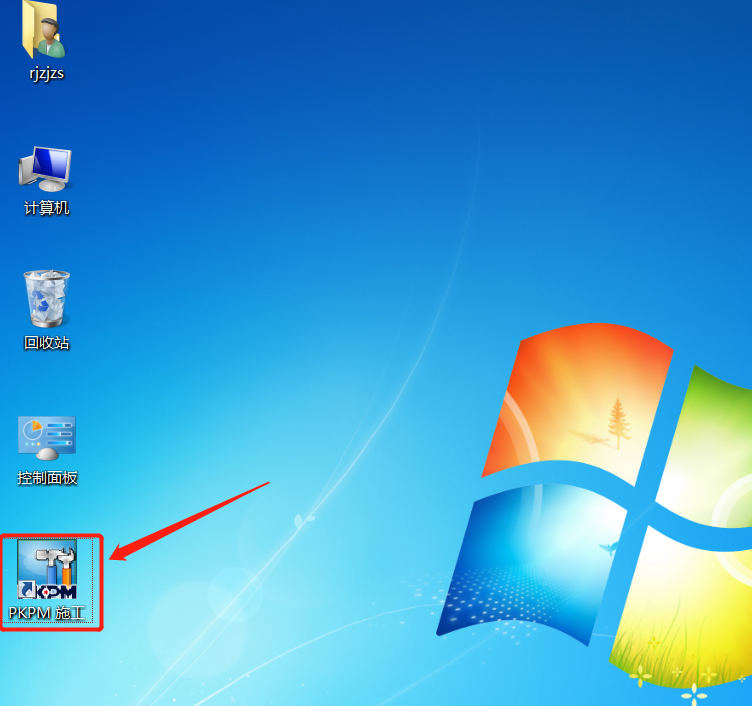Click the 回收站 label text

pos(47,343)
